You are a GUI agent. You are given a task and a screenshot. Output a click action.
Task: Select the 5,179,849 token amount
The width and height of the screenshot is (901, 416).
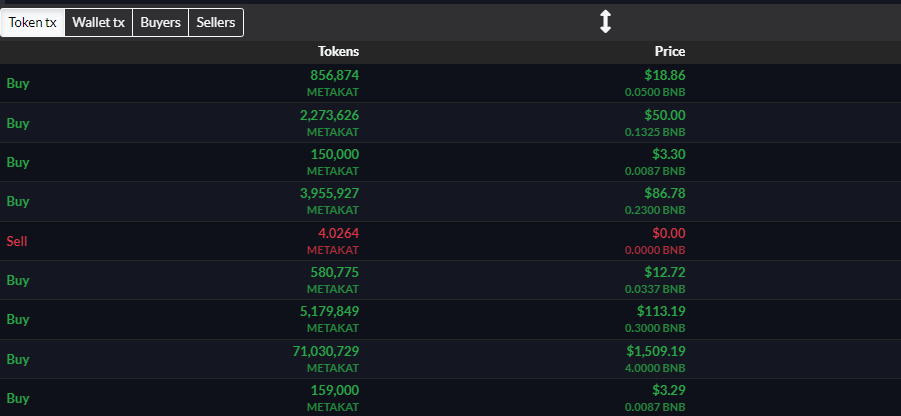click(329, 311)
